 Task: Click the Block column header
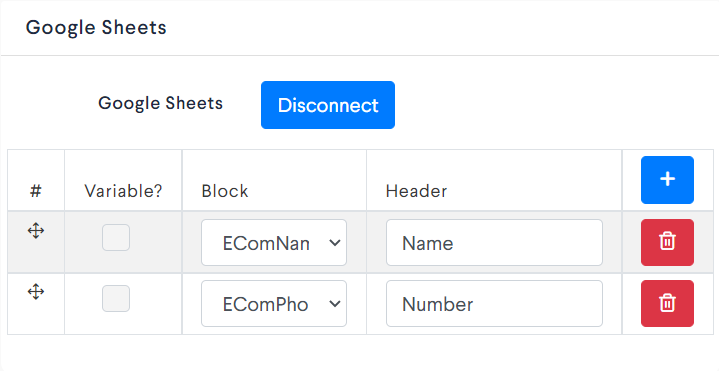point(225,191)
